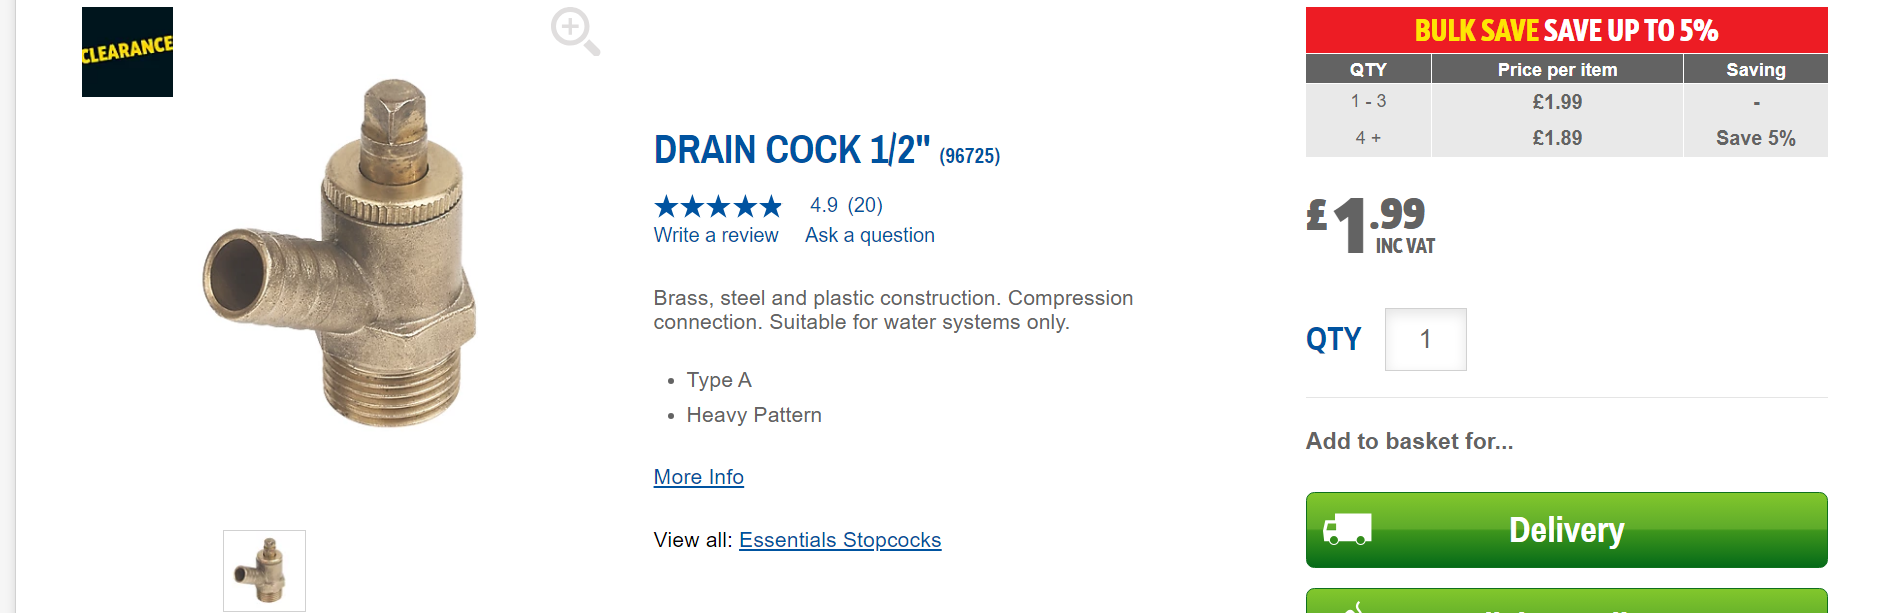Focus the QTY quantity input field

(1425, 340)
